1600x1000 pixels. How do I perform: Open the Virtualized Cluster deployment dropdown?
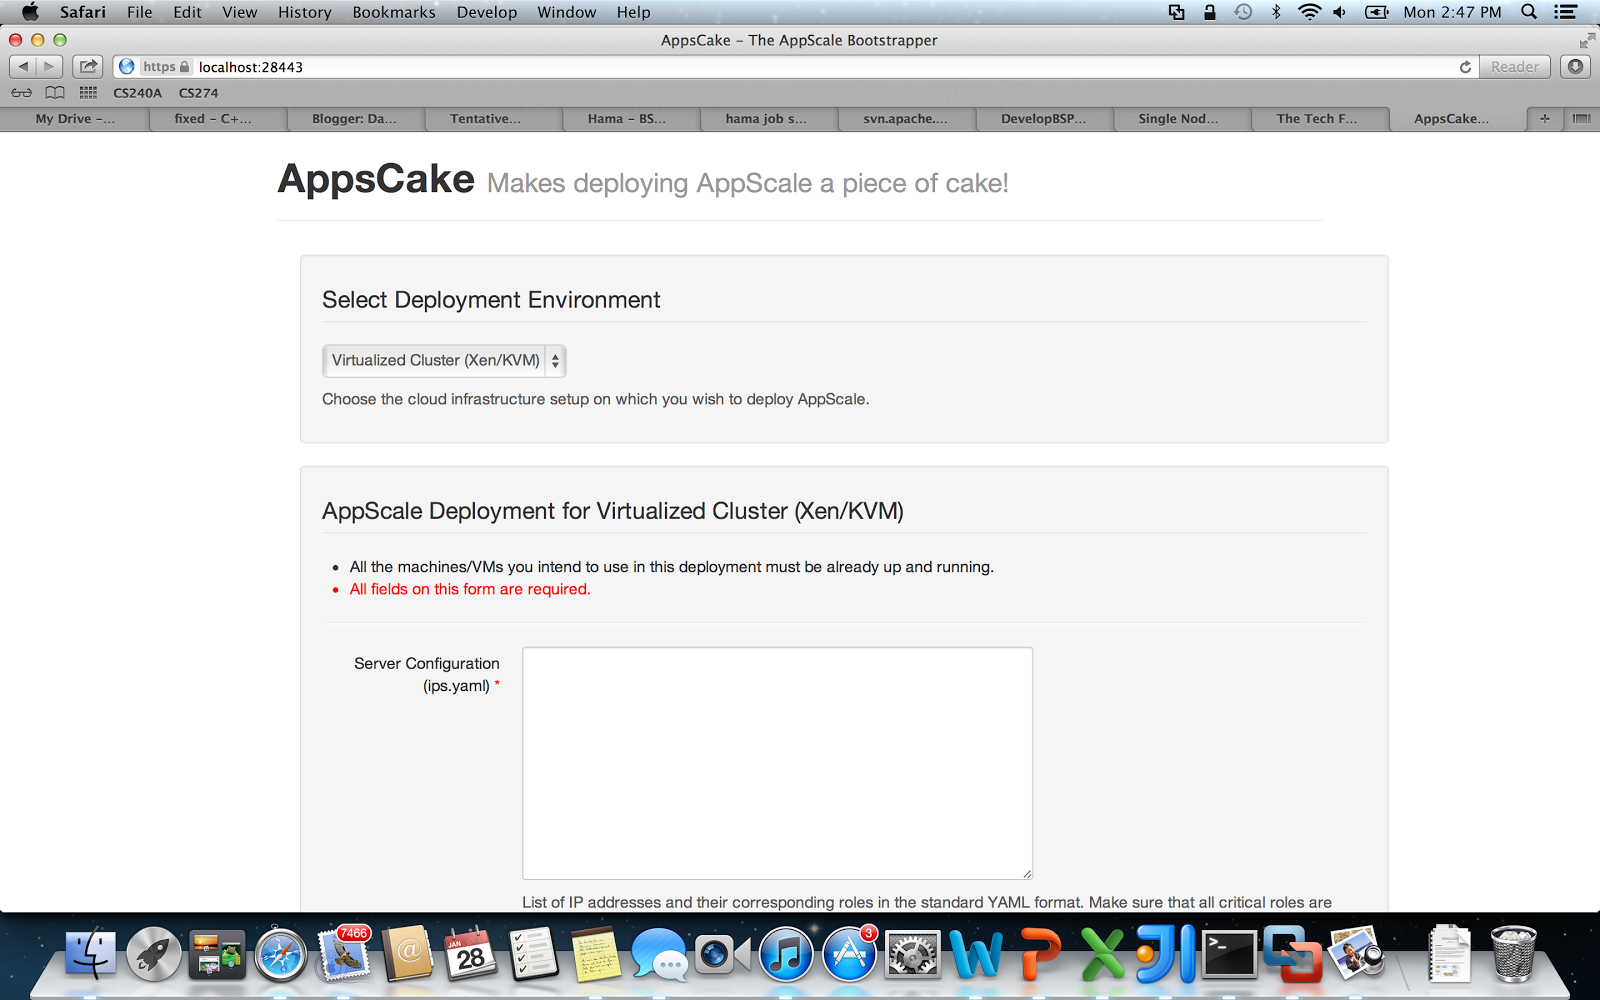[443, 361]
